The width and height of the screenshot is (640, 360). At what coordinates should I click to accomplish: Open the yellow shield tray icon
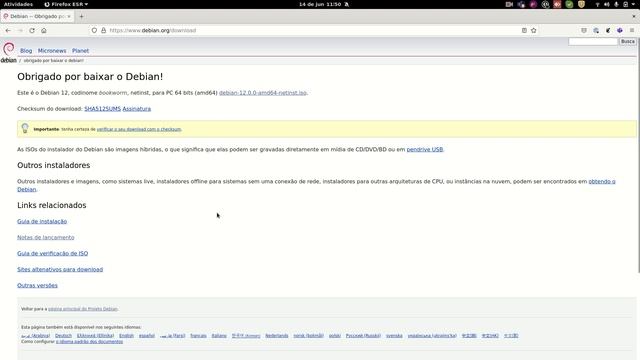(581, 4)
